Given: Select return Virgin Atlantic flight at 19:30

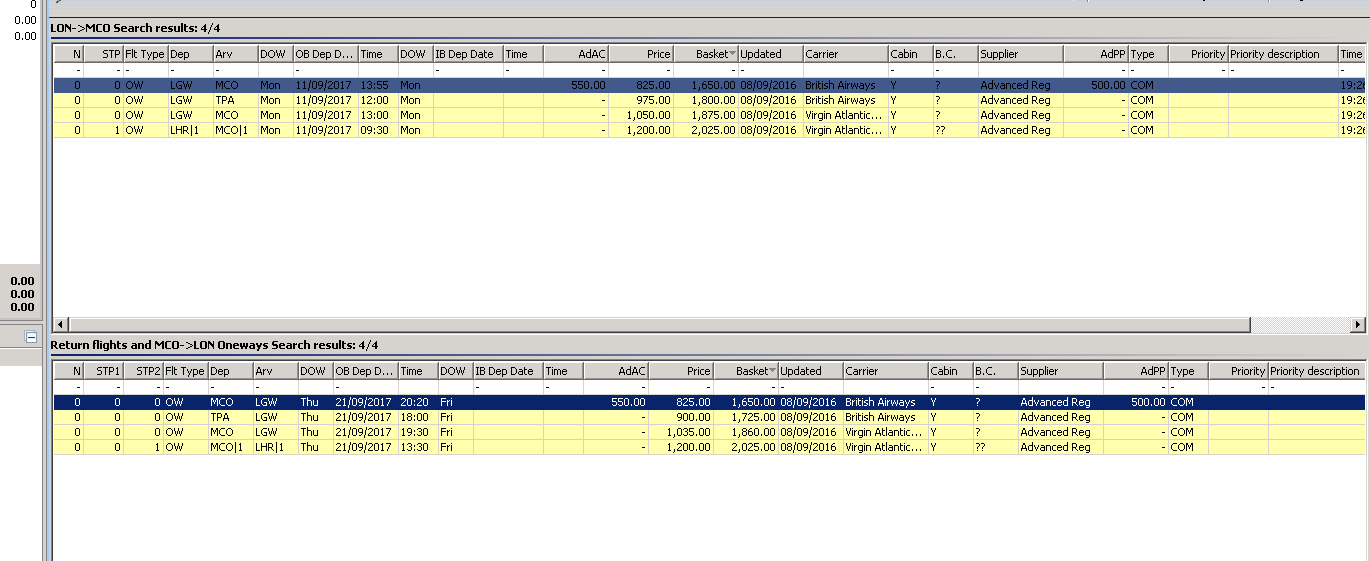Looking at the screenshot, I should pyautogui.click(x=710, y=432).
